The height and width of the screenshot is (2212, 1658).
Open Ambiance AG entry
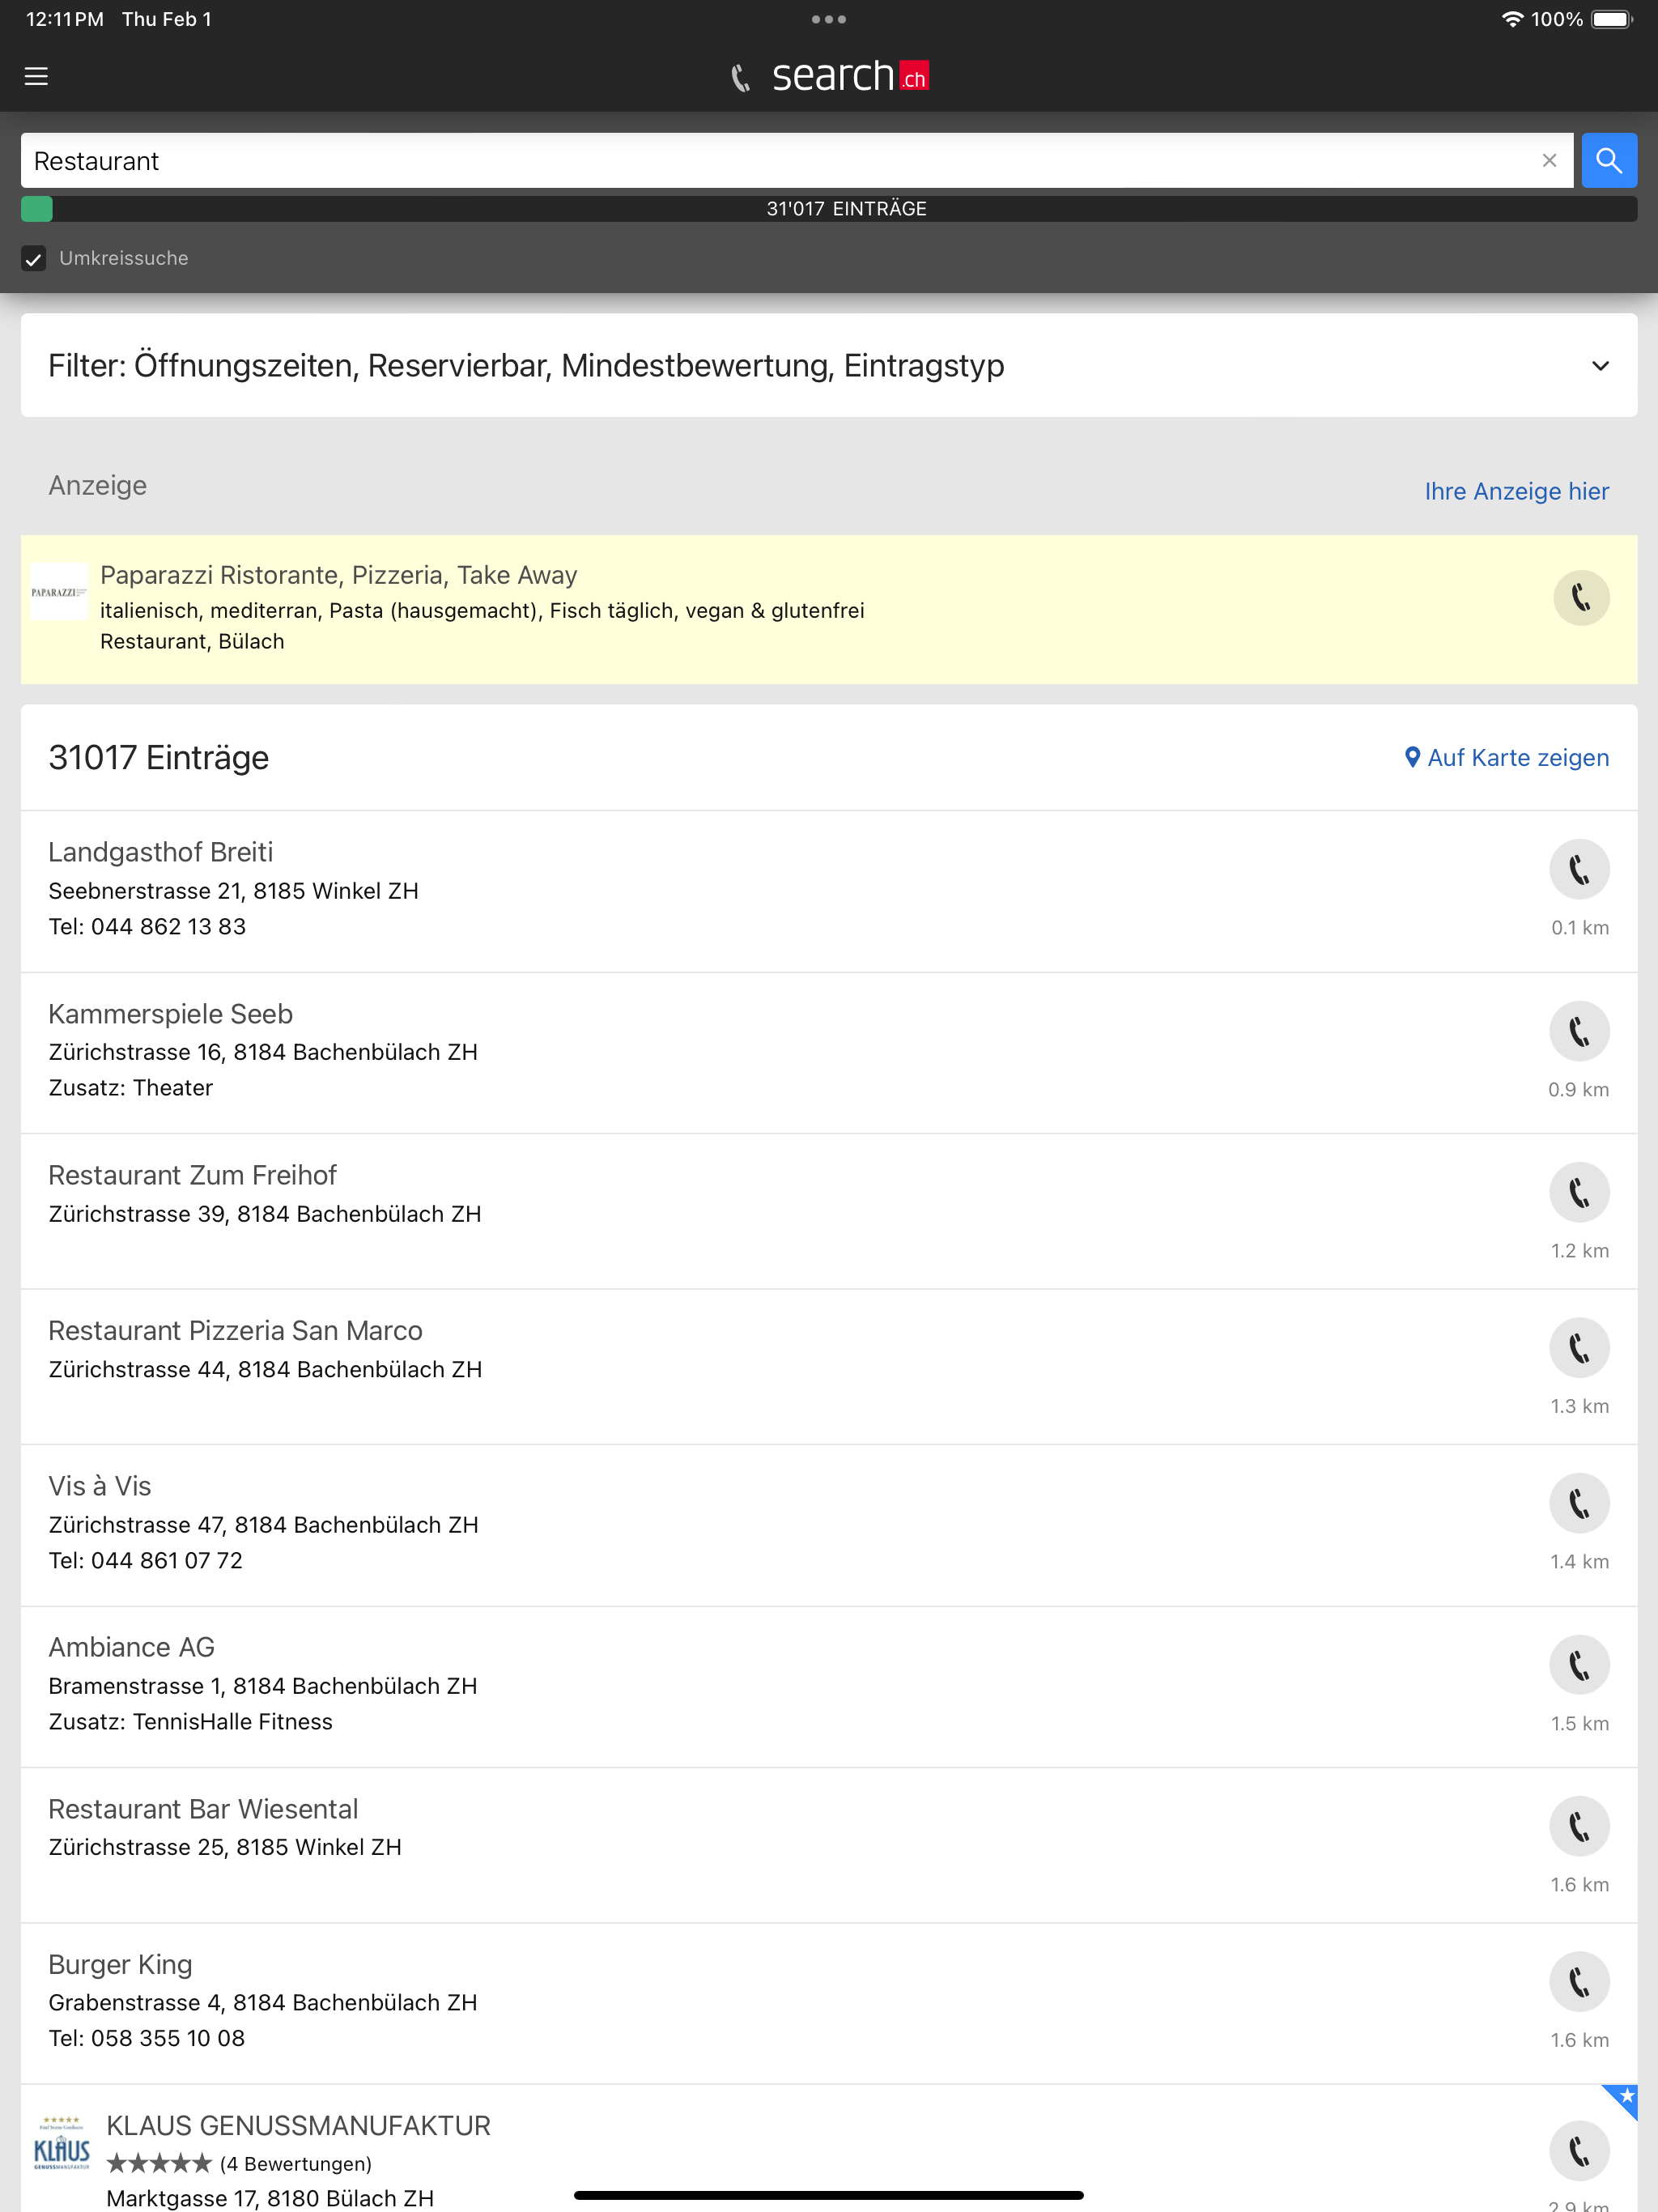pos(829,1687)
